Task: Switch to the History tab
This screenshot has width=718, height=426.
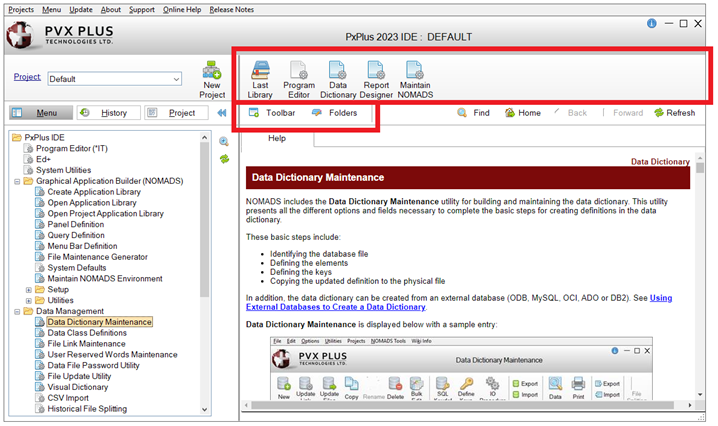Action: coord(105,113)
